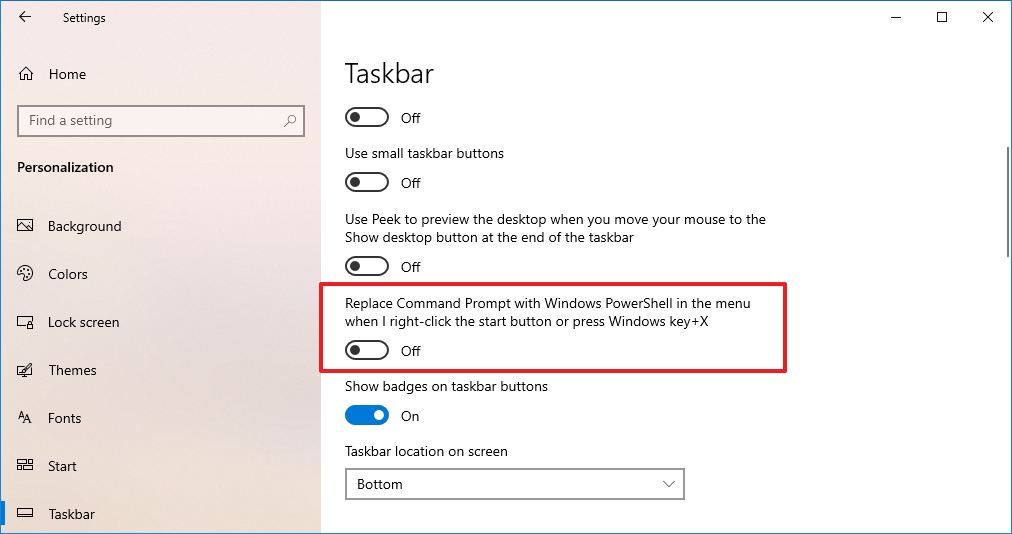Viewport: 1012px width, 534px height.
Task: Open the Taskbar settings page
Action: pos(71,514)
